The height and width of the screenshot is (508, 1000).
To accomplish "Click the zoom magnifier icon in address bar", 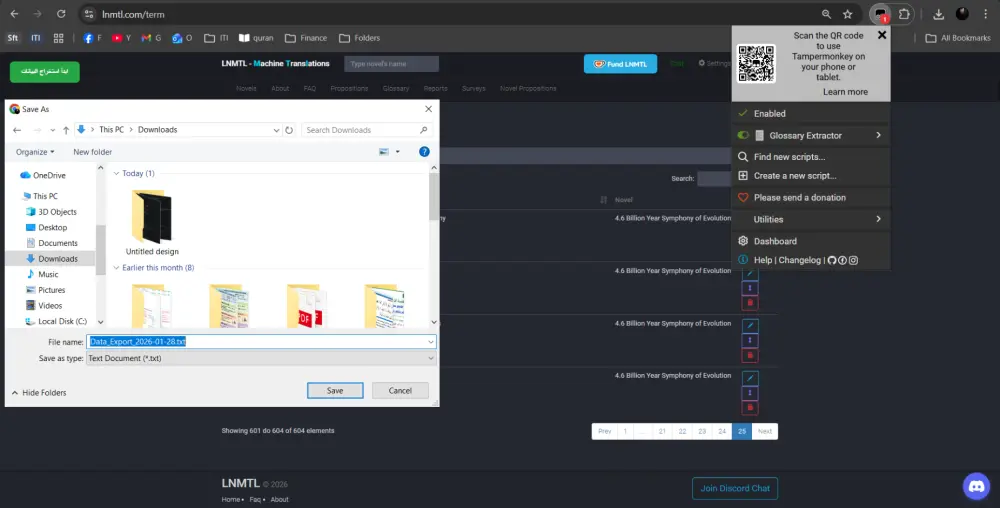I will 826,14.
